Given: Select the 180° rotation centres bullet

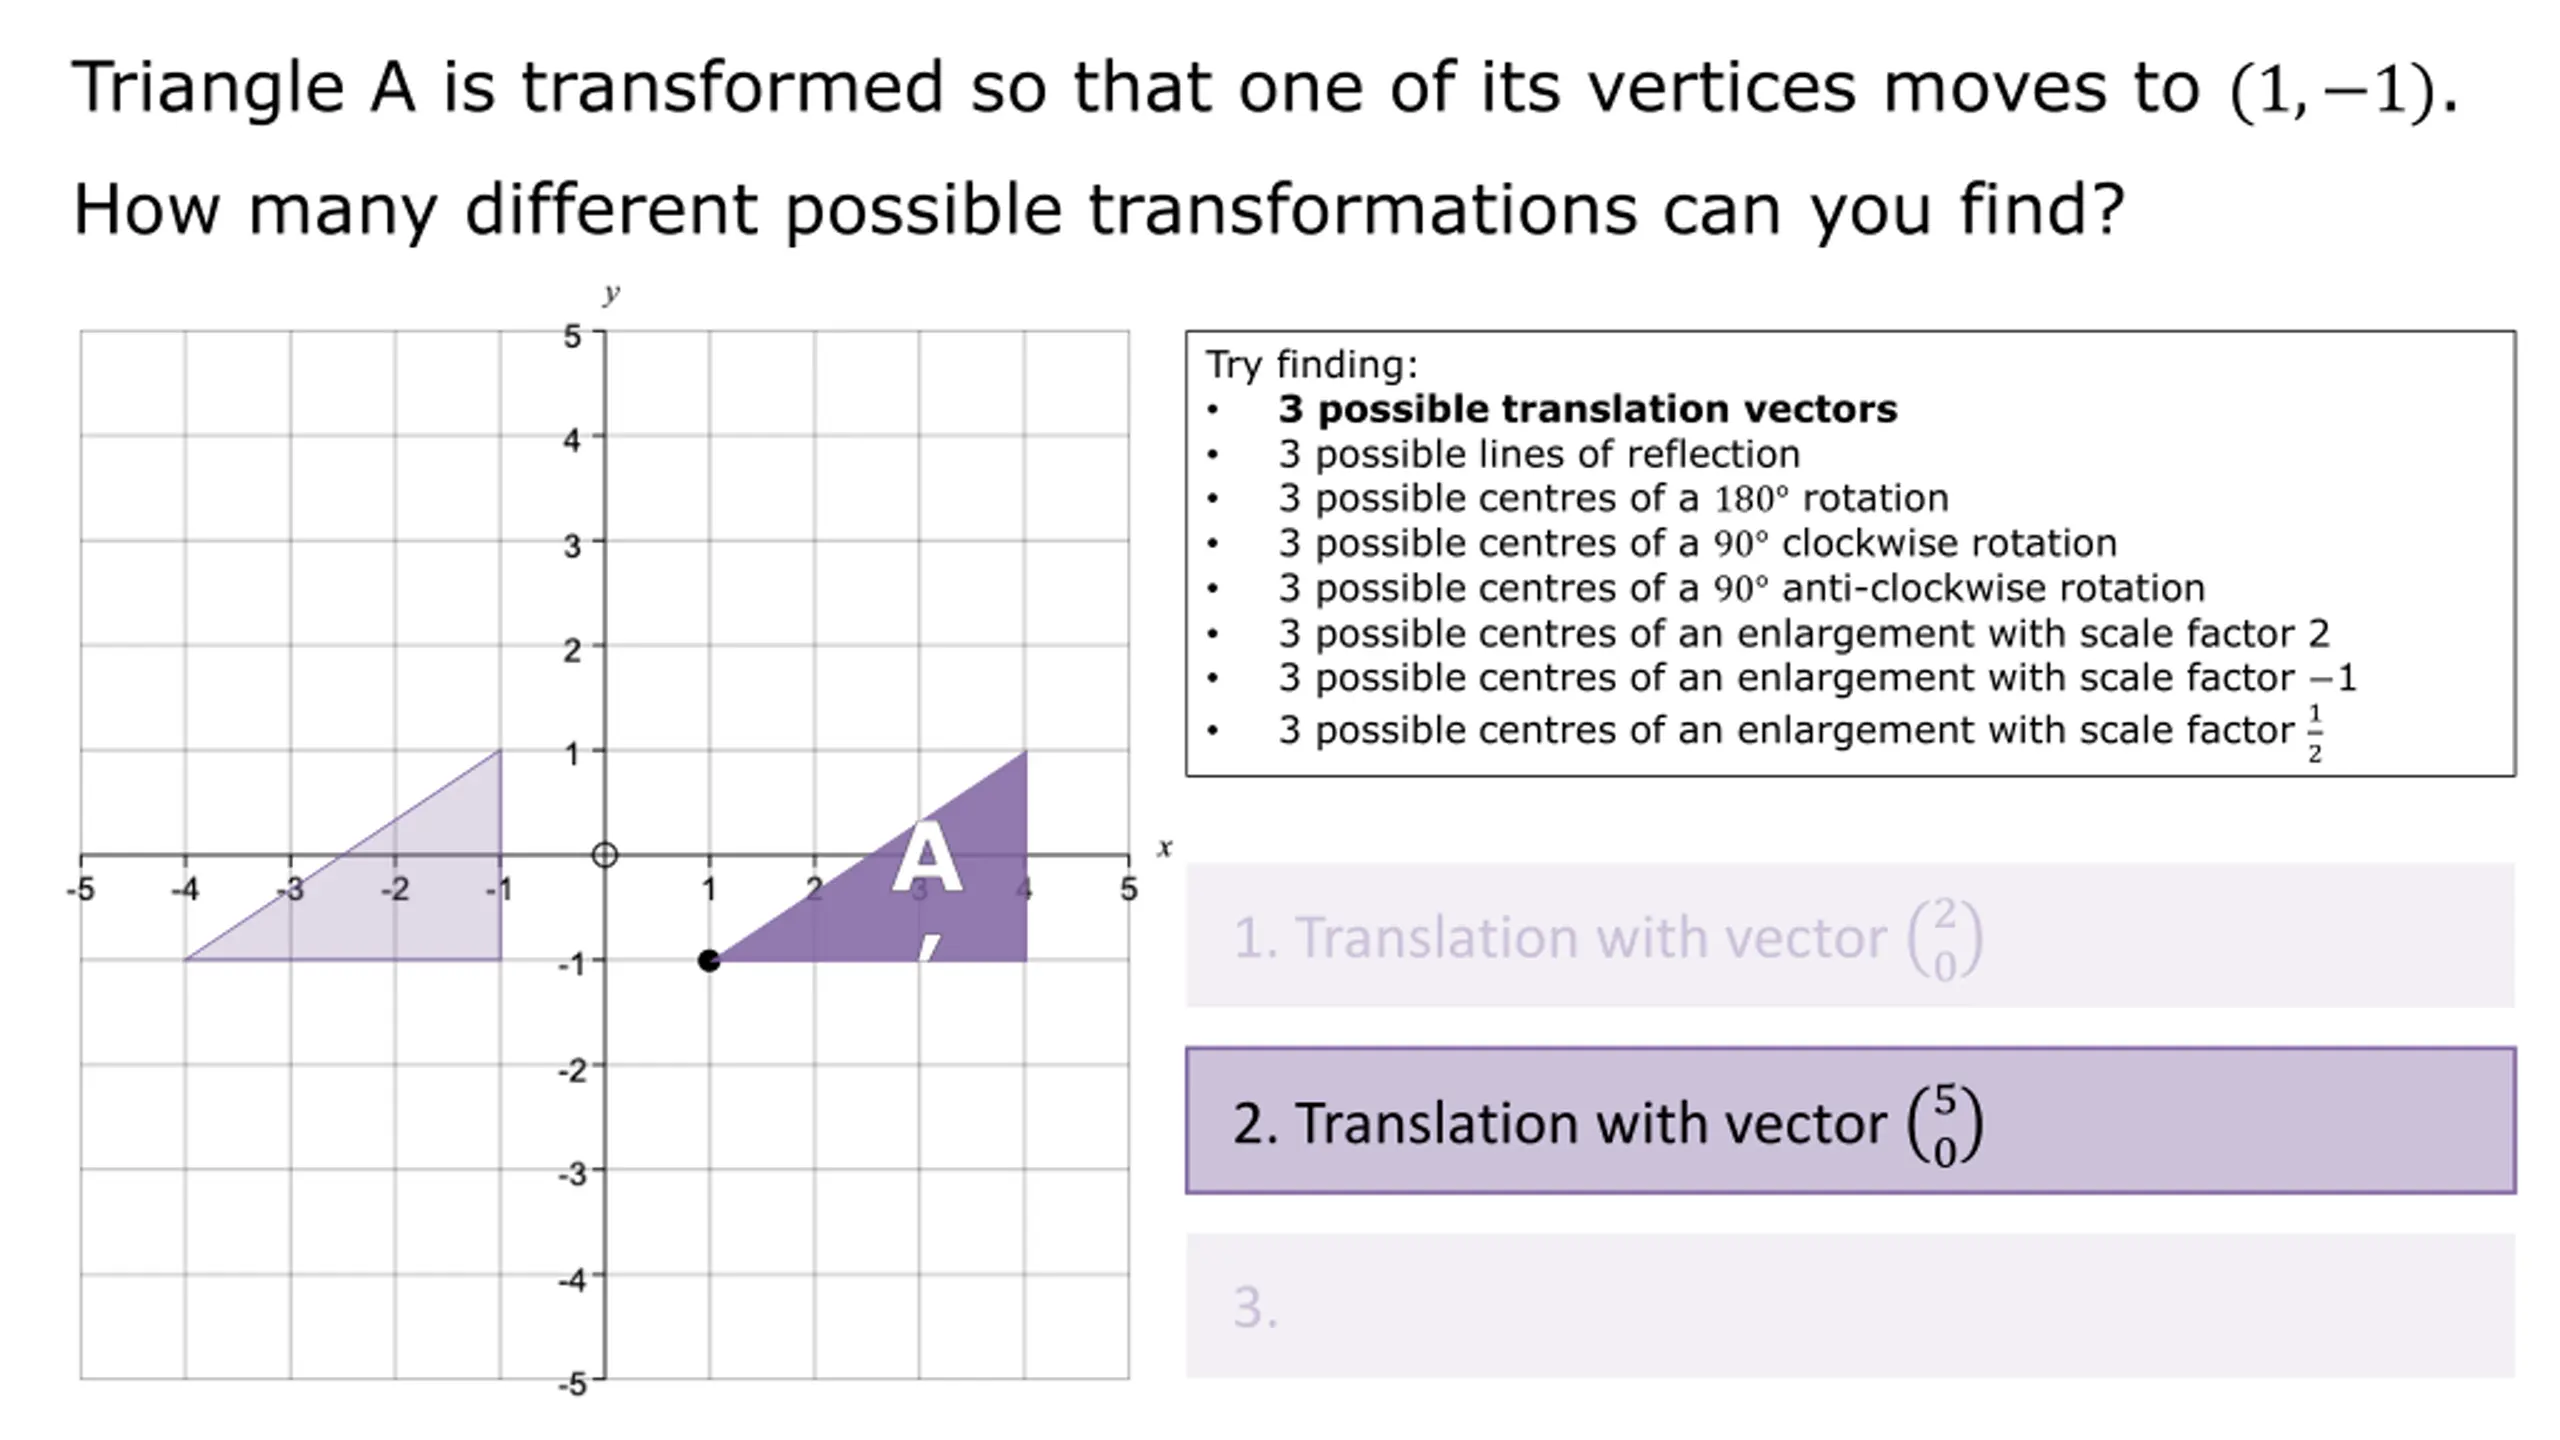Looking at the screenshot, I should pyautogui.click(x=1613, y=498).
